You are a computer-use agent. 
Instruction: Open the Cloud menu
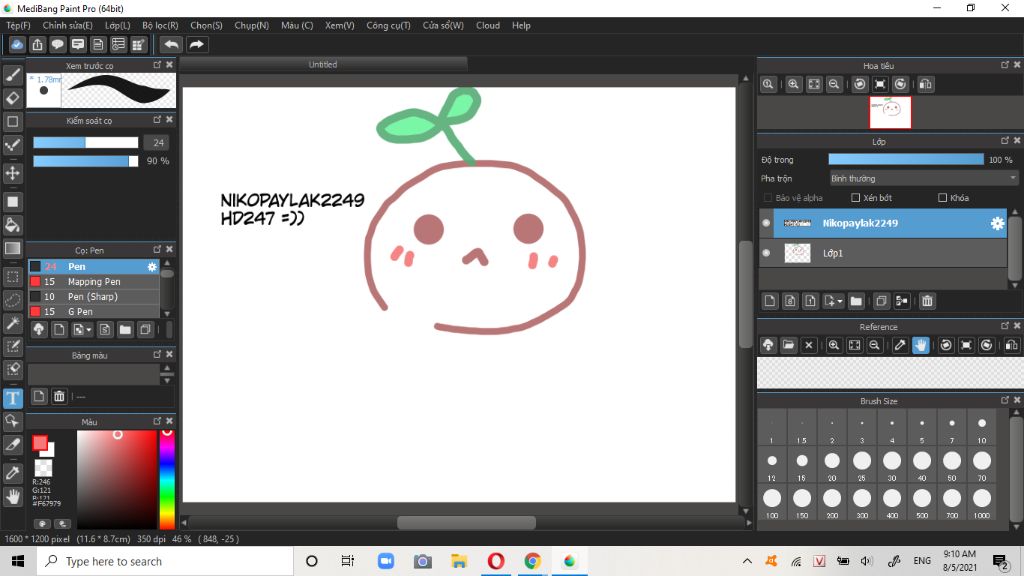(488, 25)
